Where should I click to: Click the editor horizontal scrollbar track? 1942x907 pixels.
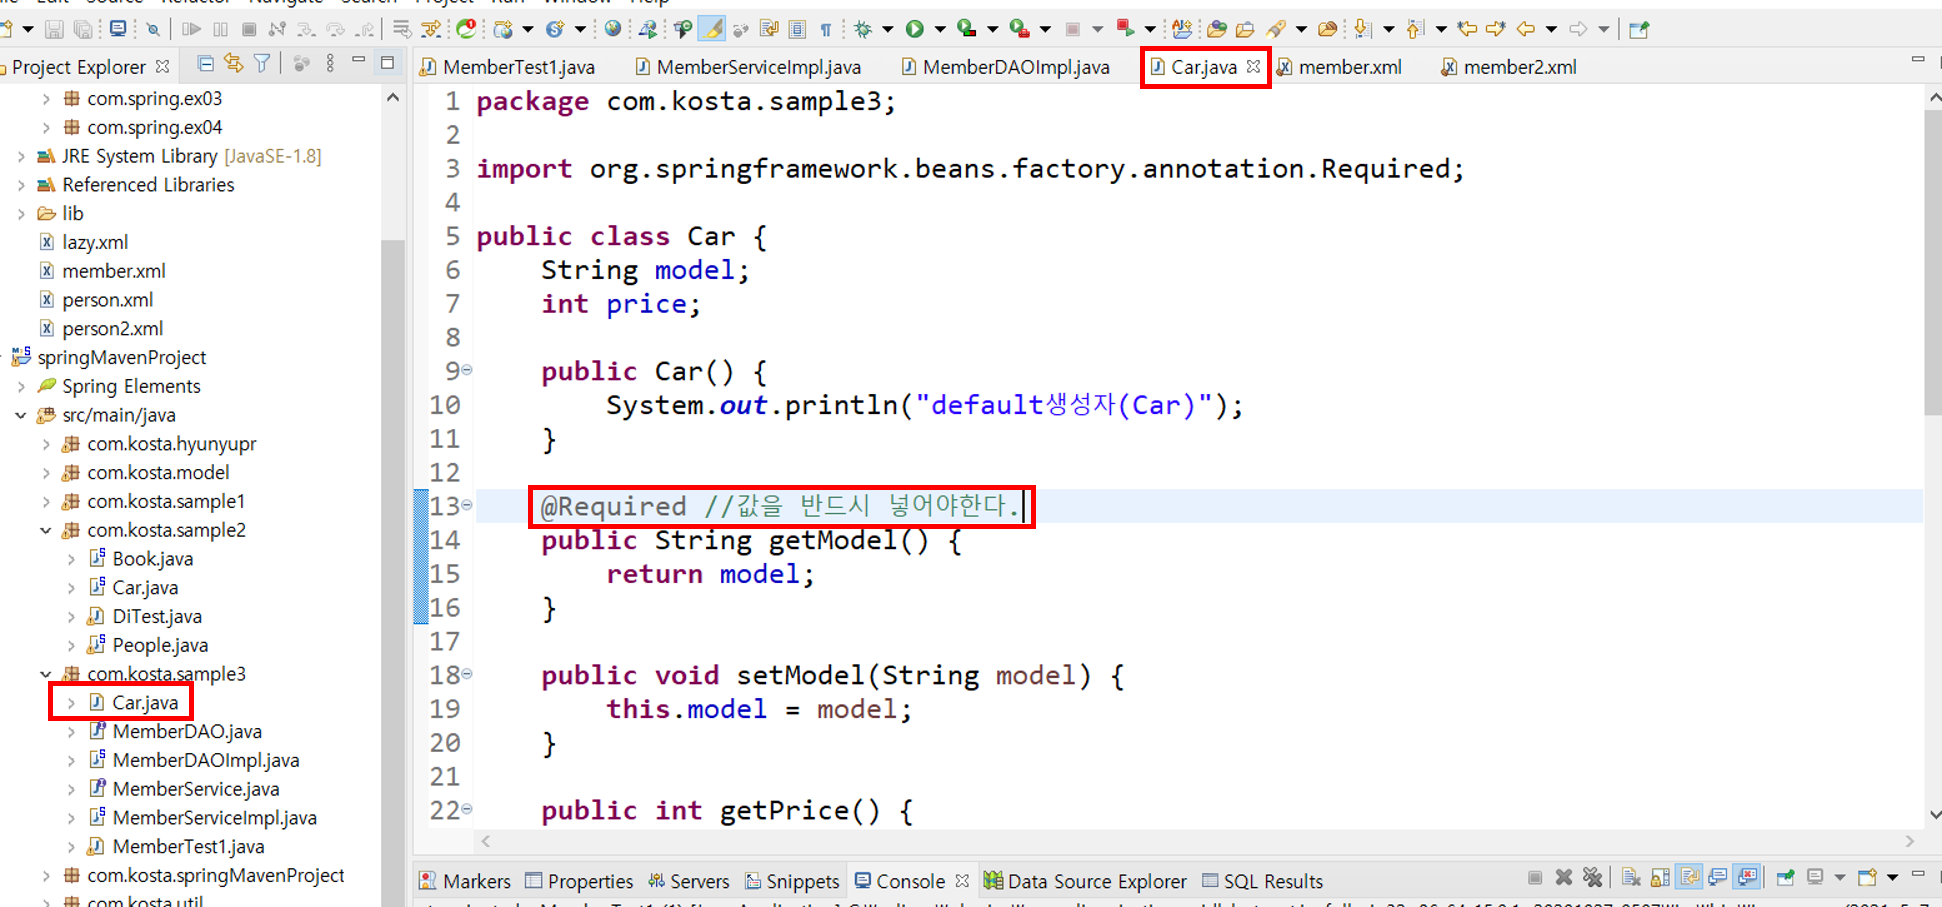point(1198,841)
